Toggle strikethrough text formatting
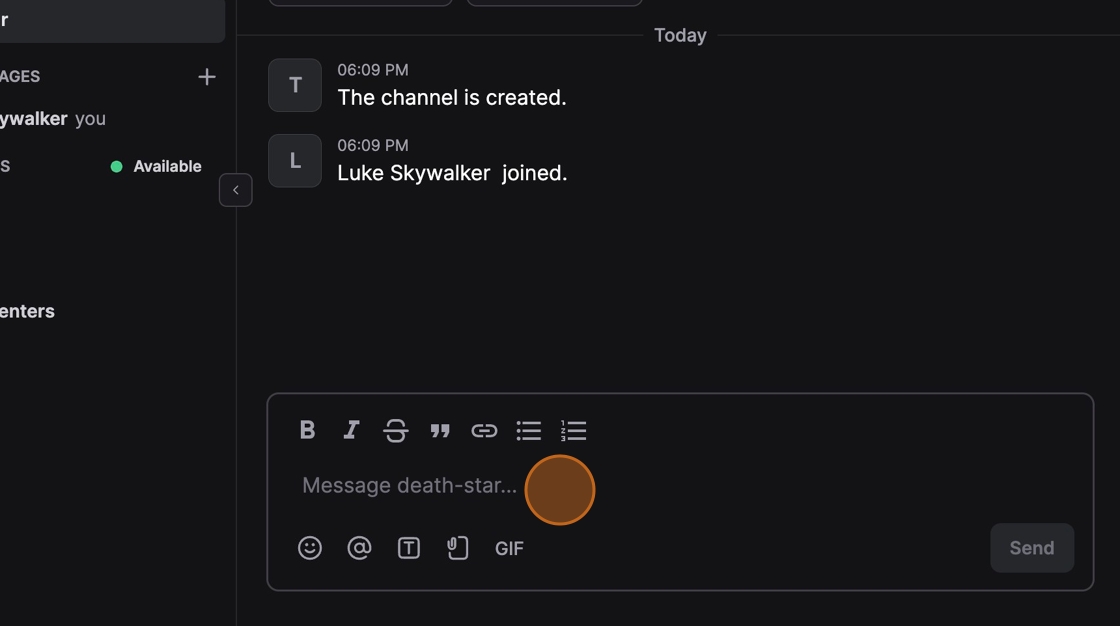The width and height of the screenshot is (1120, 626). [396, 430]
